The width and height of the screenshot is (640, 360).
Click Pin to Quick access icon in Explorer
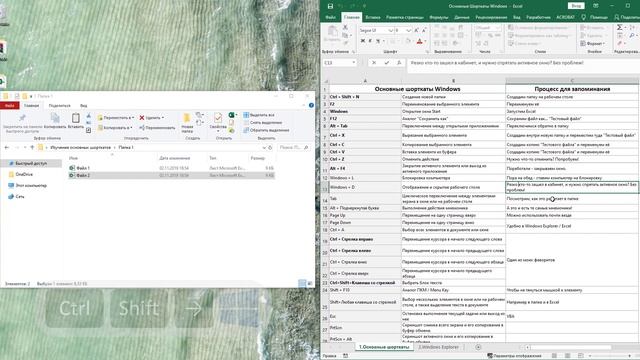pyautogui.click(x=22, y=119)
